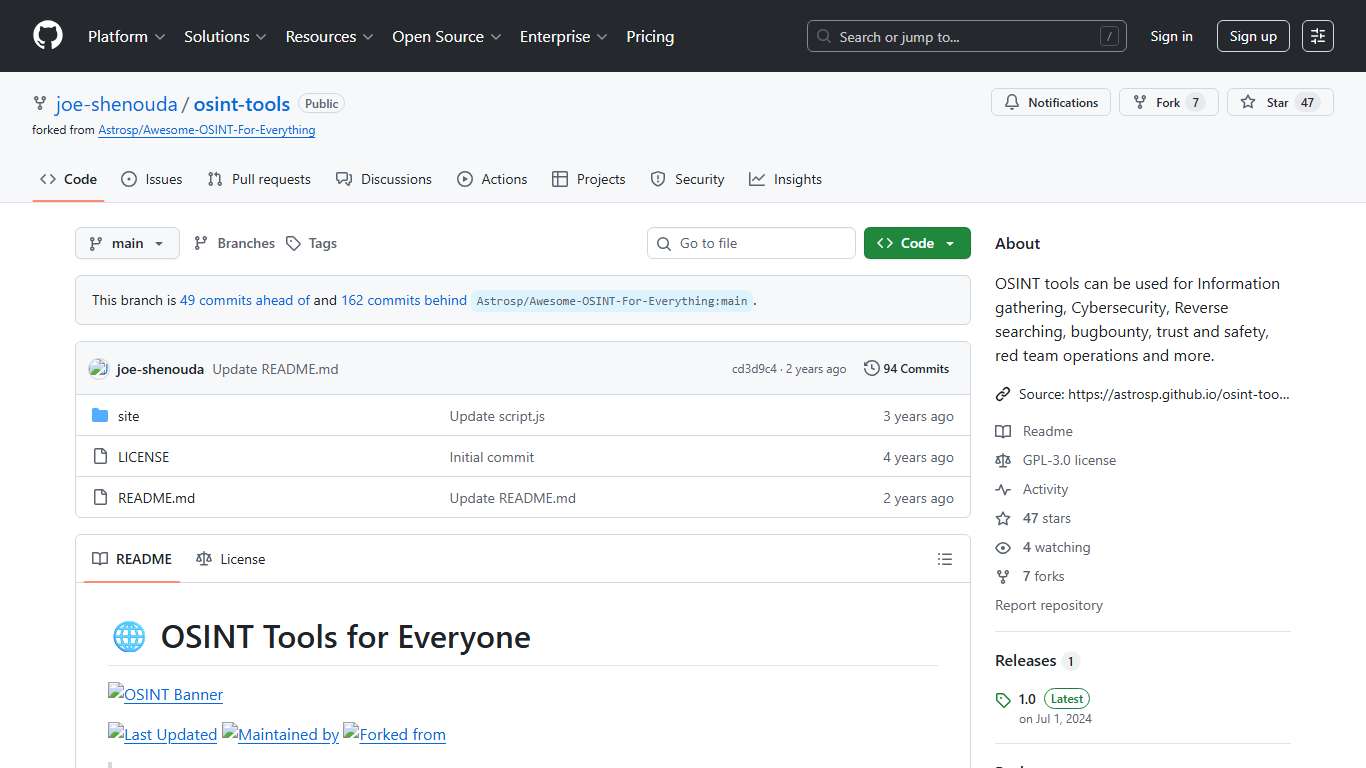Open the Insights tab
Viewport: 1366px width, 768px height.
pyautogui.click(x=786, y=179)
